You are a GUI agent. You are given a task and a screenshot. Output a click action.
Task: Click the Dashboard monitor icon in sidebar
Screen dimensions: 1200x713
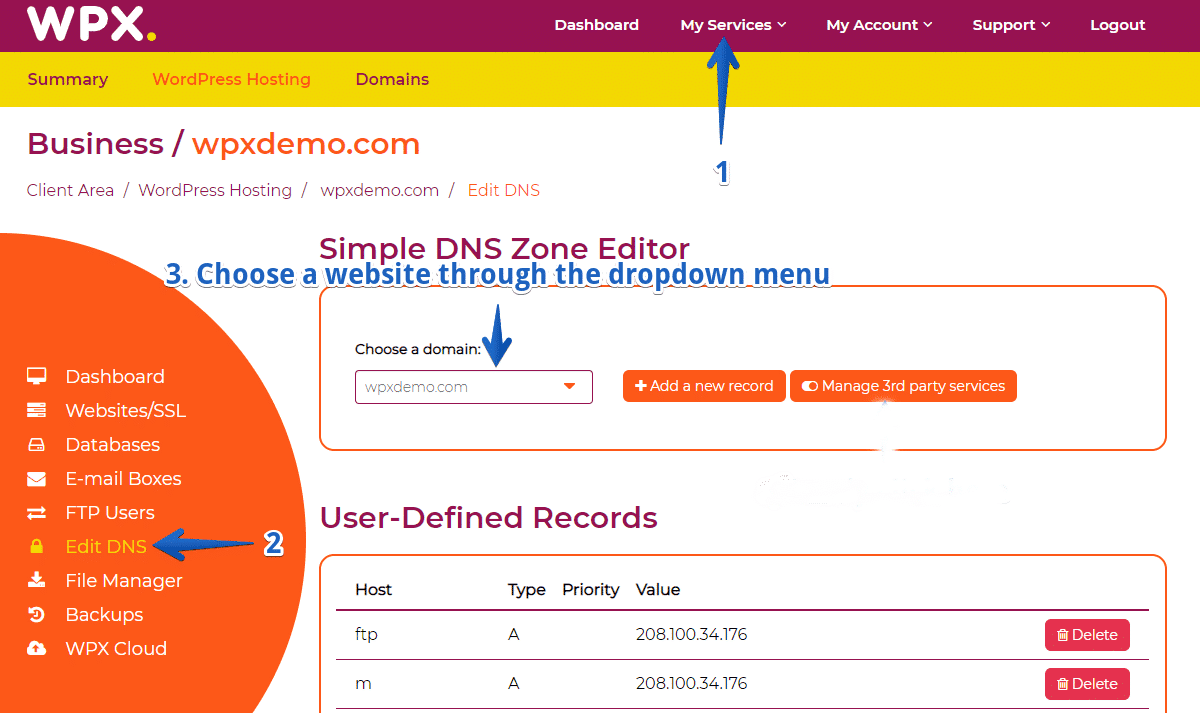[x=37, y=377]
